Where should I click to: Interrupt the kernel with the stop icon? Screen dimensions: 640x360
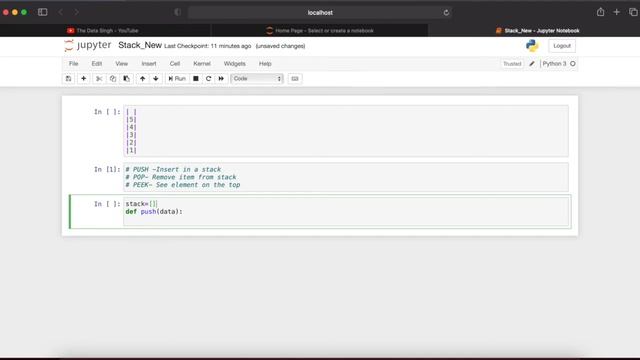point(196,78)
